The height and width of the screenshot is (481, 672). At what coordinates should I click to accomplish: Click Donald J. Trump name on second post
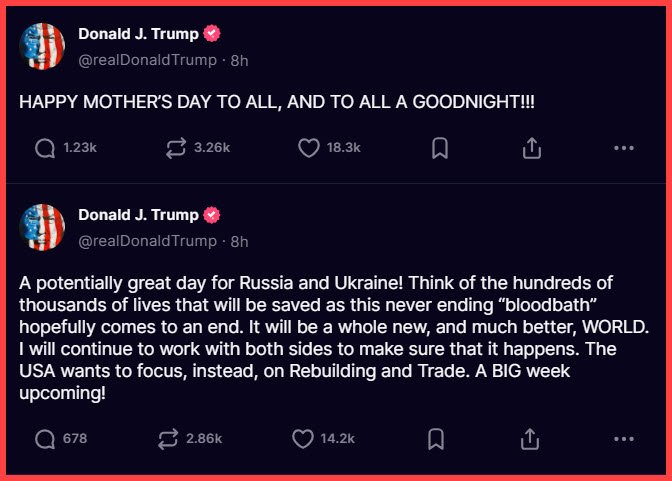(x=139, y=215)
